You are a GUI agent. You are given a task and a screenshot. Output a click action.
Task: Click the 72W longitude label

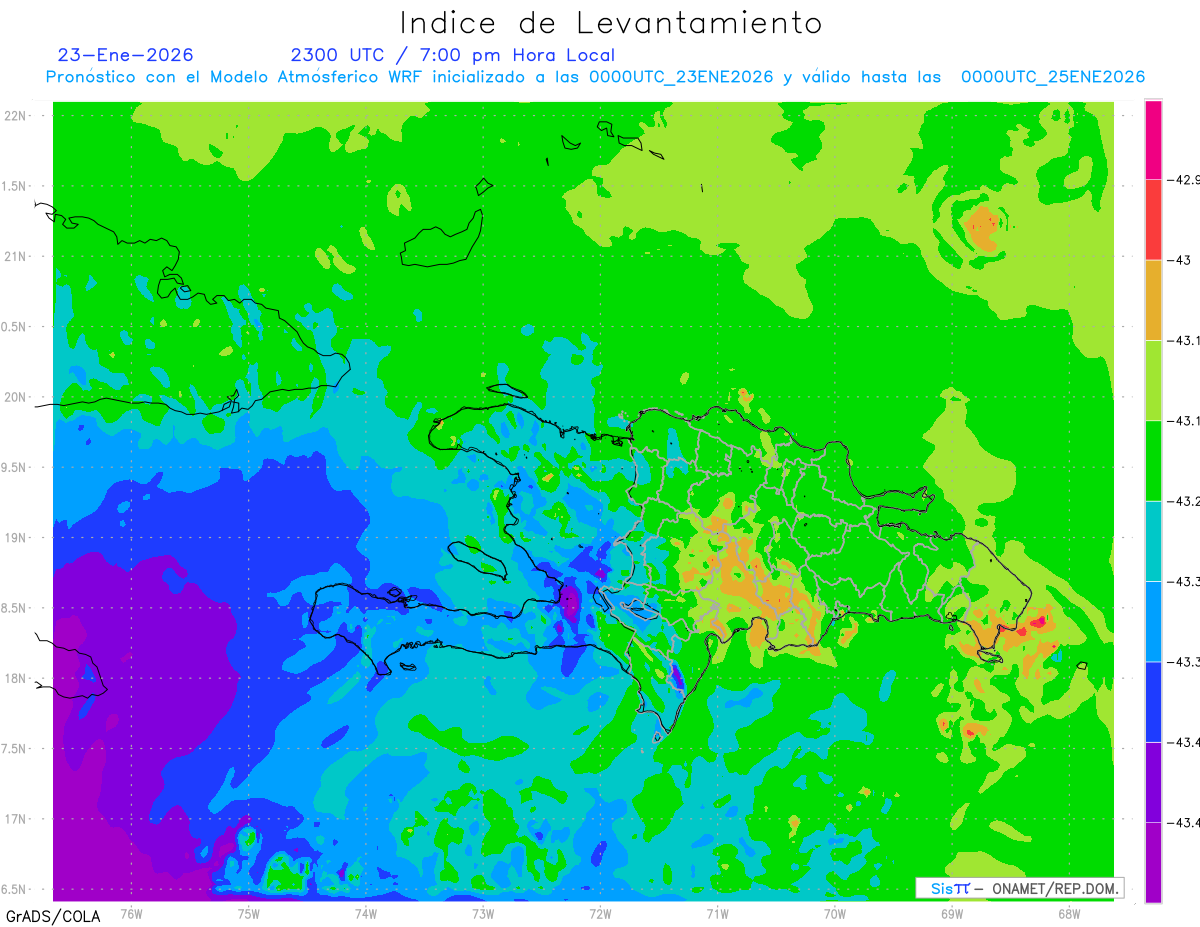(x=600, y=914)
